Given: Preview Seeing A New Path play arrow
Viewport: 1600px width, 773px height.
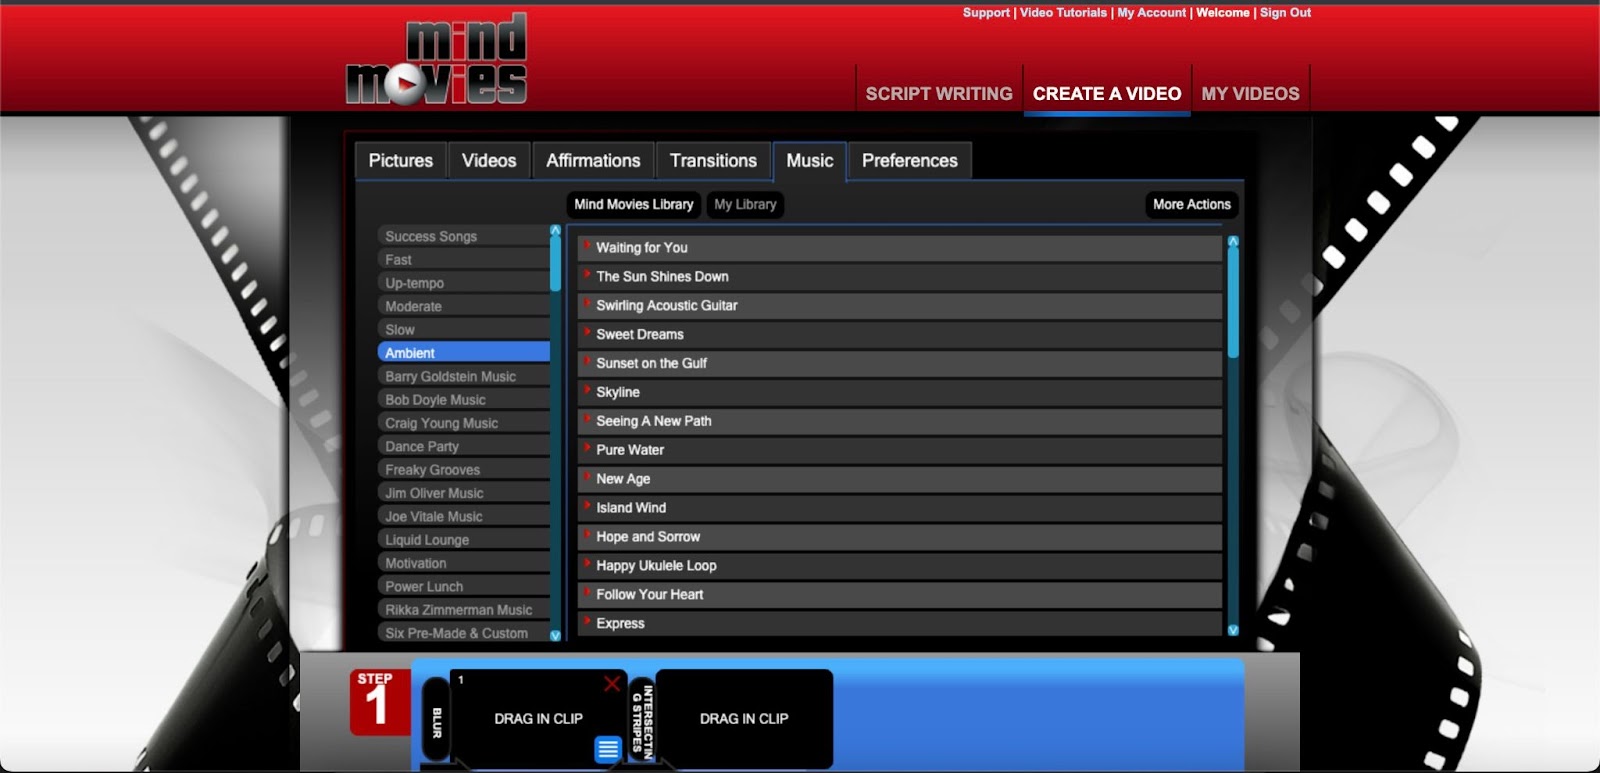Looking at the screenshot, I should [x=588, y=419].
